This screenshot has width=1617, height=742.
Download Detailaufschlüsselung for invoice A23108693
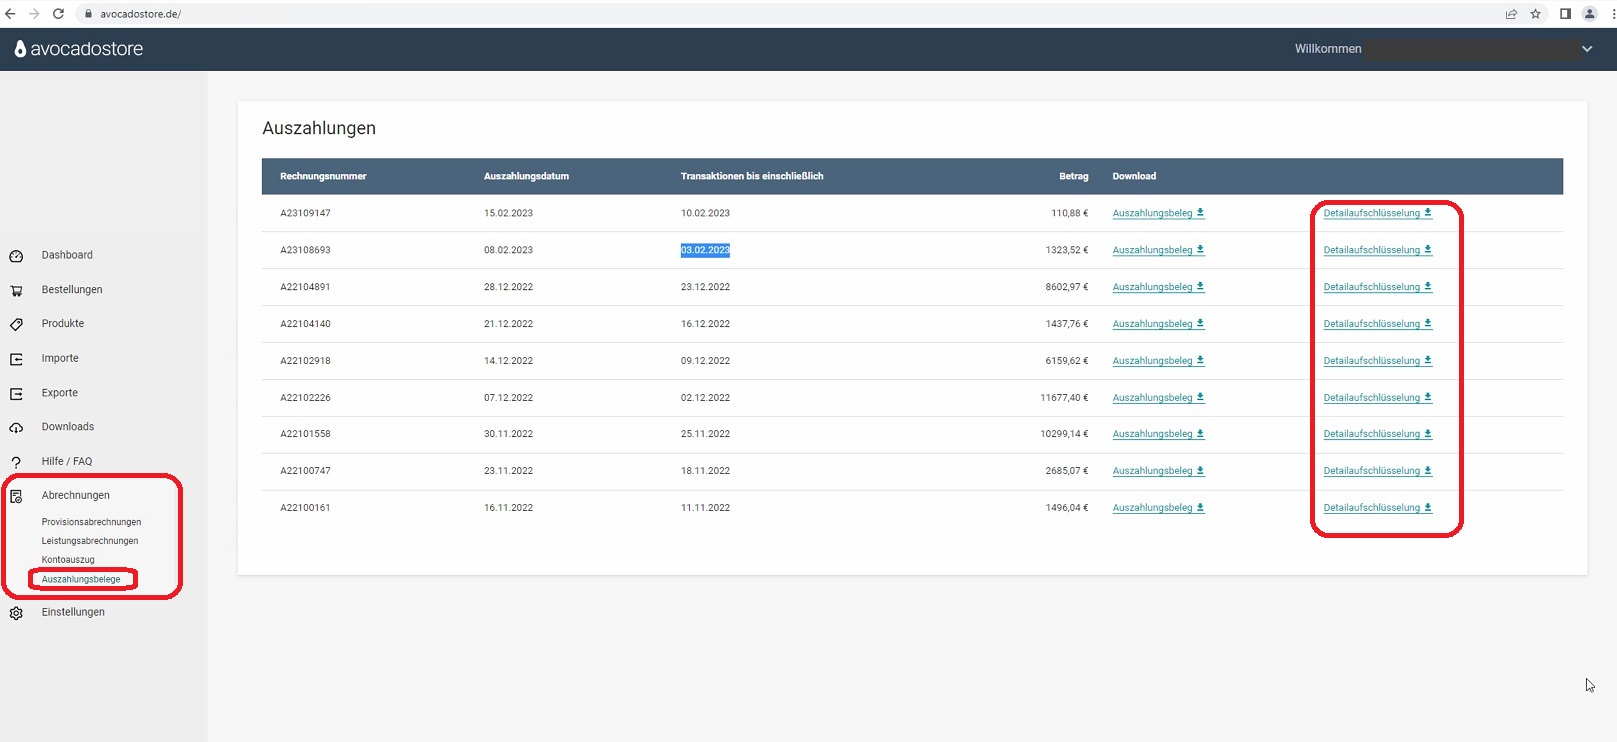pyautogui.click(x=1376, y=250)
